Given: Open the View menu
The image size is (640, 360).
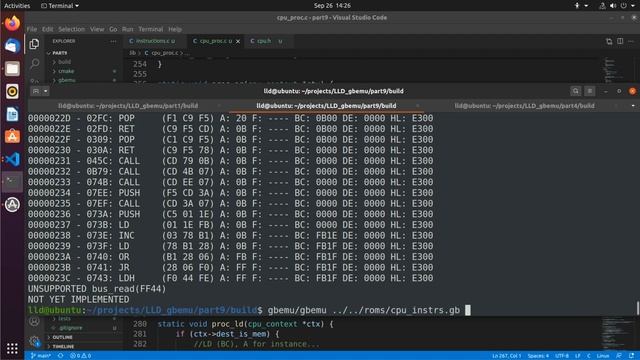Looking at the screenshot, I should tap(97, 29).
